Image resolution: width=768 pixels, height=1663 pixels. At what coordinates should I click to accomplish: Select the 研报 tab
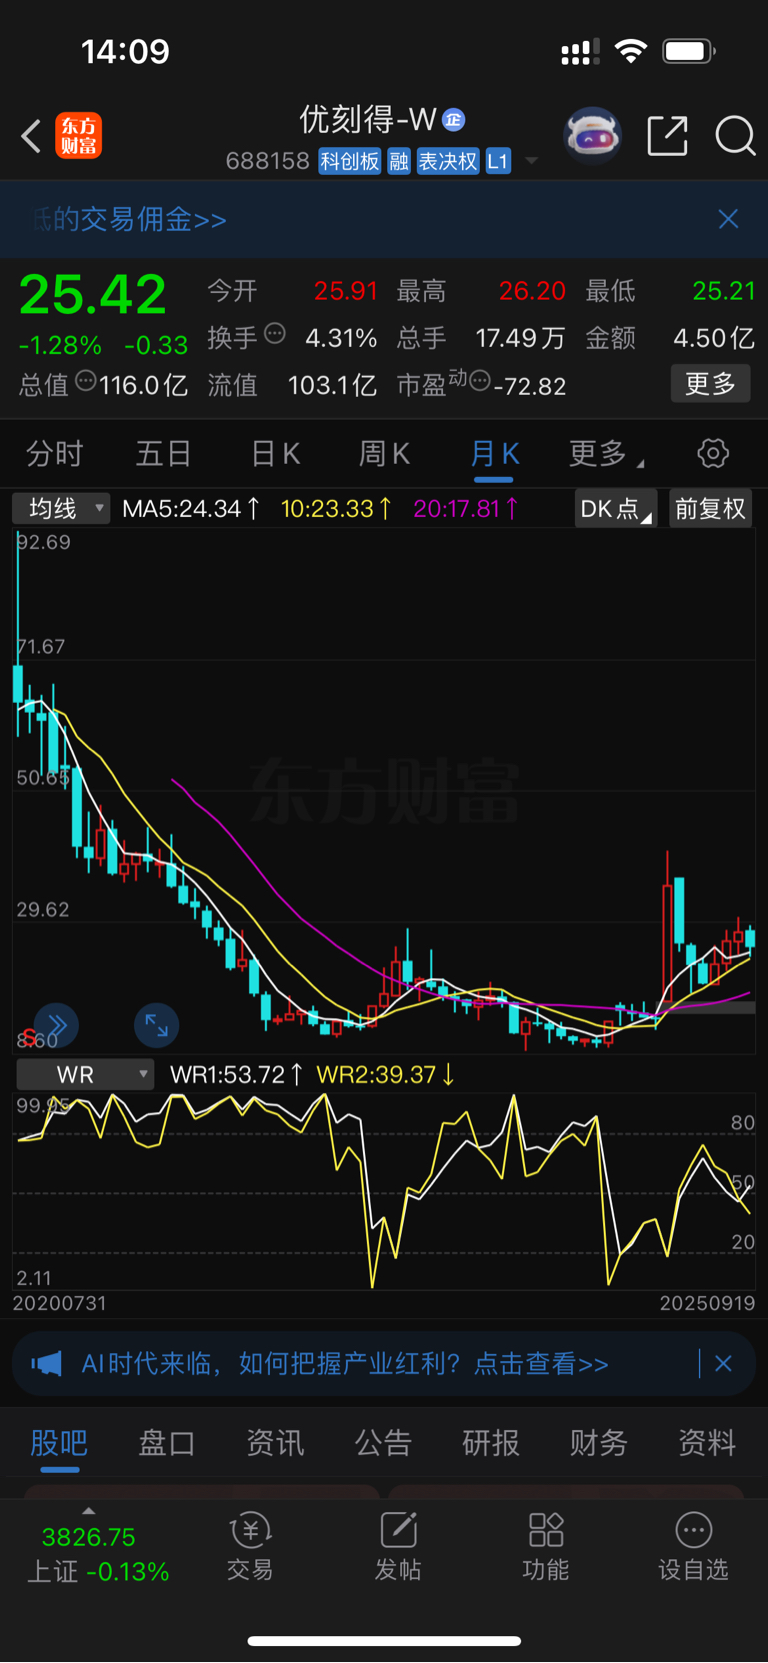(491, 1443)
